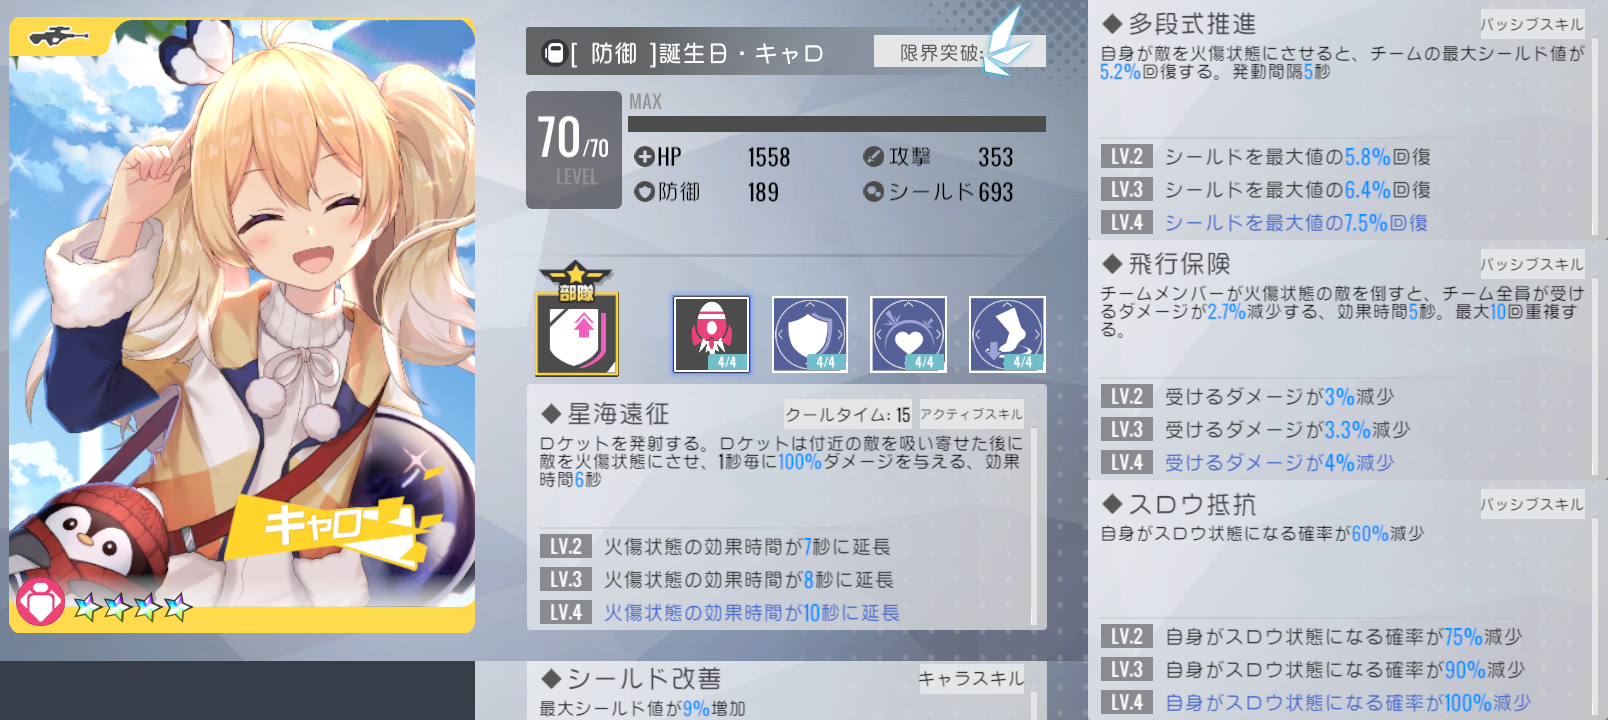1608x720 pixels.
Task: Select LV.4 row of 星海遠征 skill
Action: pyautogui.click(x=782, y=612)
